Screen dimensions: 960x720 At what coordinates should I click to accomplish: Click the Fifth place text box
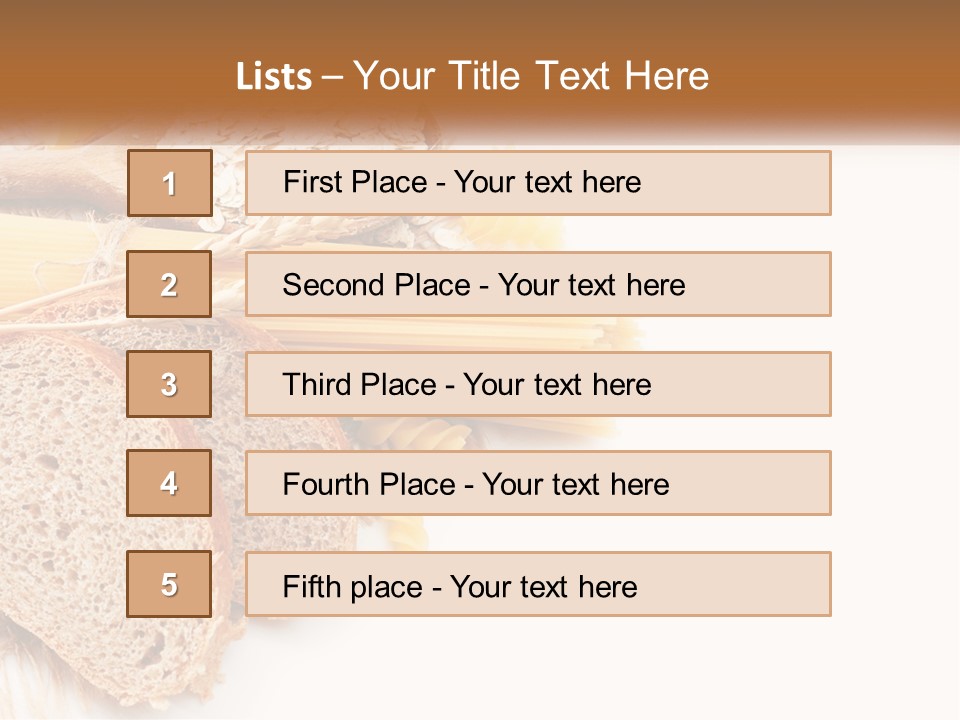538,584
